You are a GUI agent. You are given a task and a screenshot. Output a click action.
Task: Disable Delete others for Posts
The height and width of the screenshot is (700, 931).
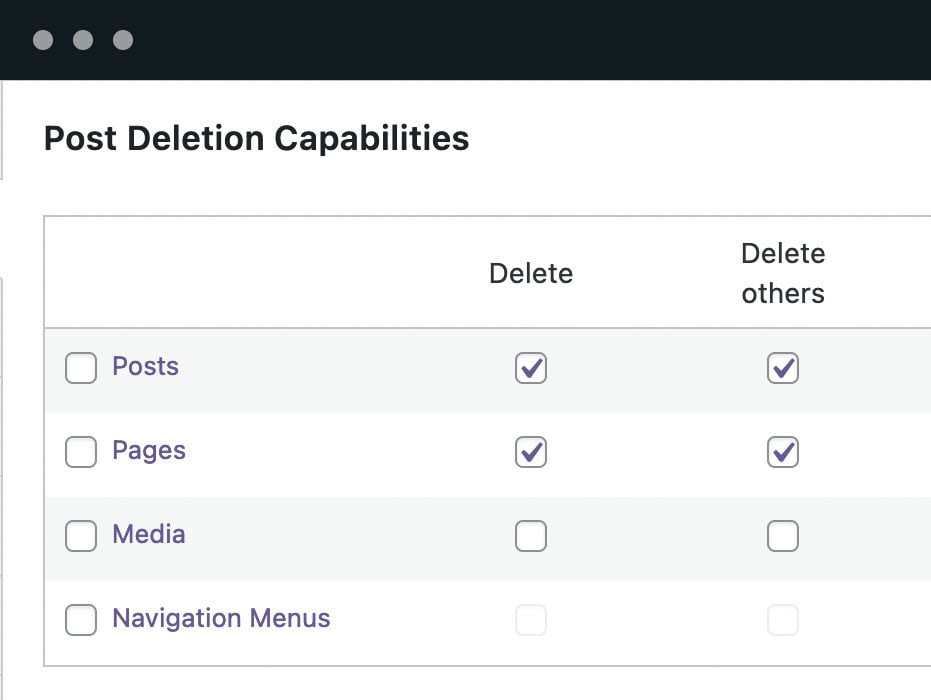tap(783, 368)
